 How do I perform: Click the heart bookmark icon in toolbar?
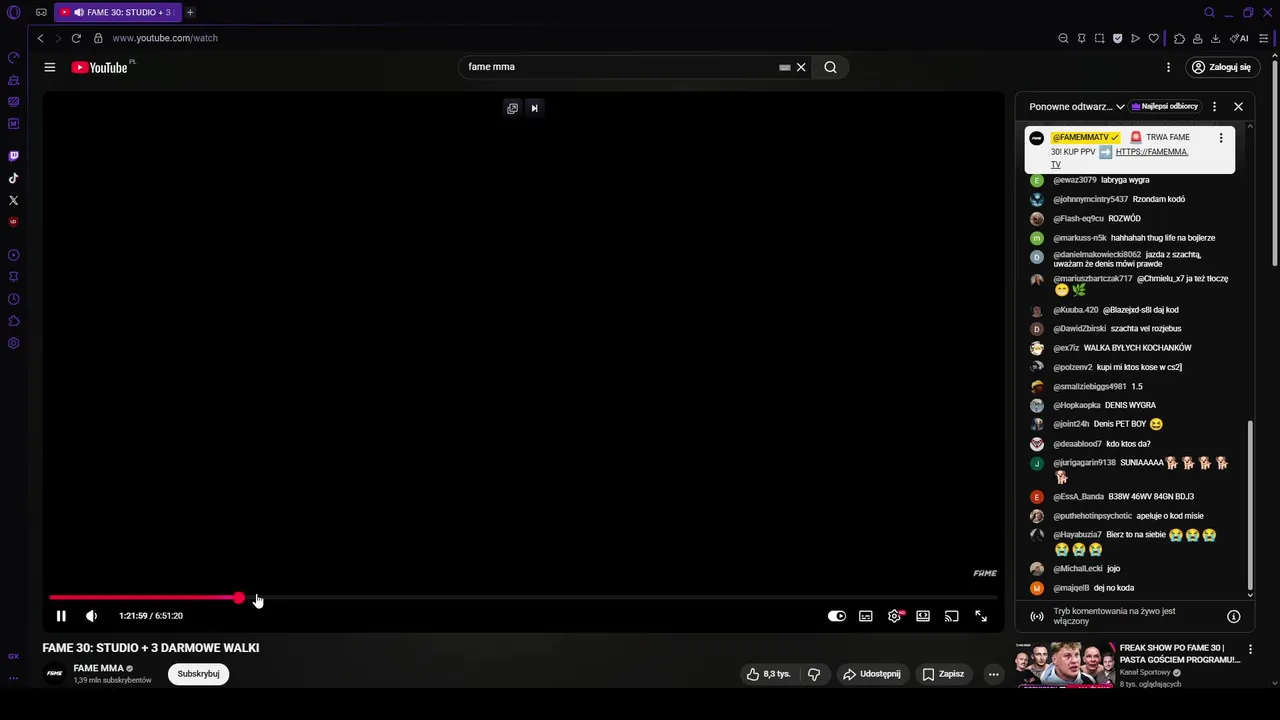click(1153, 38)
